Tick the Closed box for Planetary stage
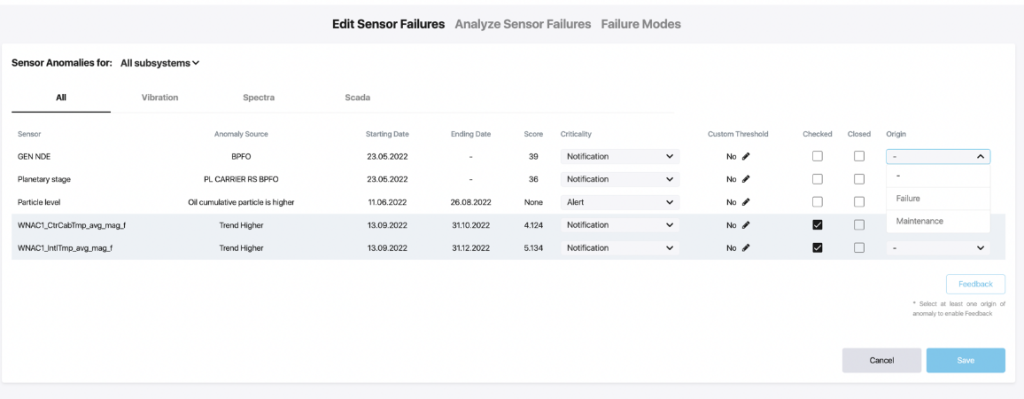This screenshot has width=1024, height=399. tap(859, 179)
